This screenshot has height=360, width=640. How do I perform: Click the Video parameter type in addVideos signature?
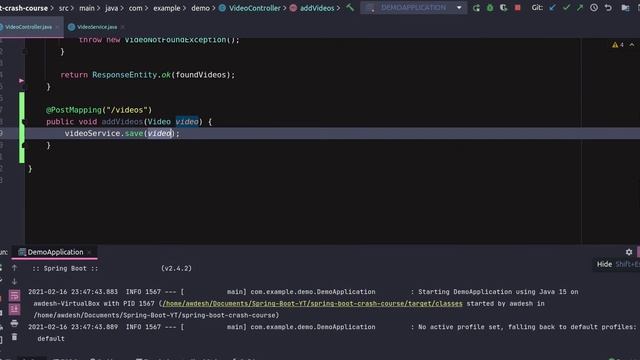tap(159, 122)
